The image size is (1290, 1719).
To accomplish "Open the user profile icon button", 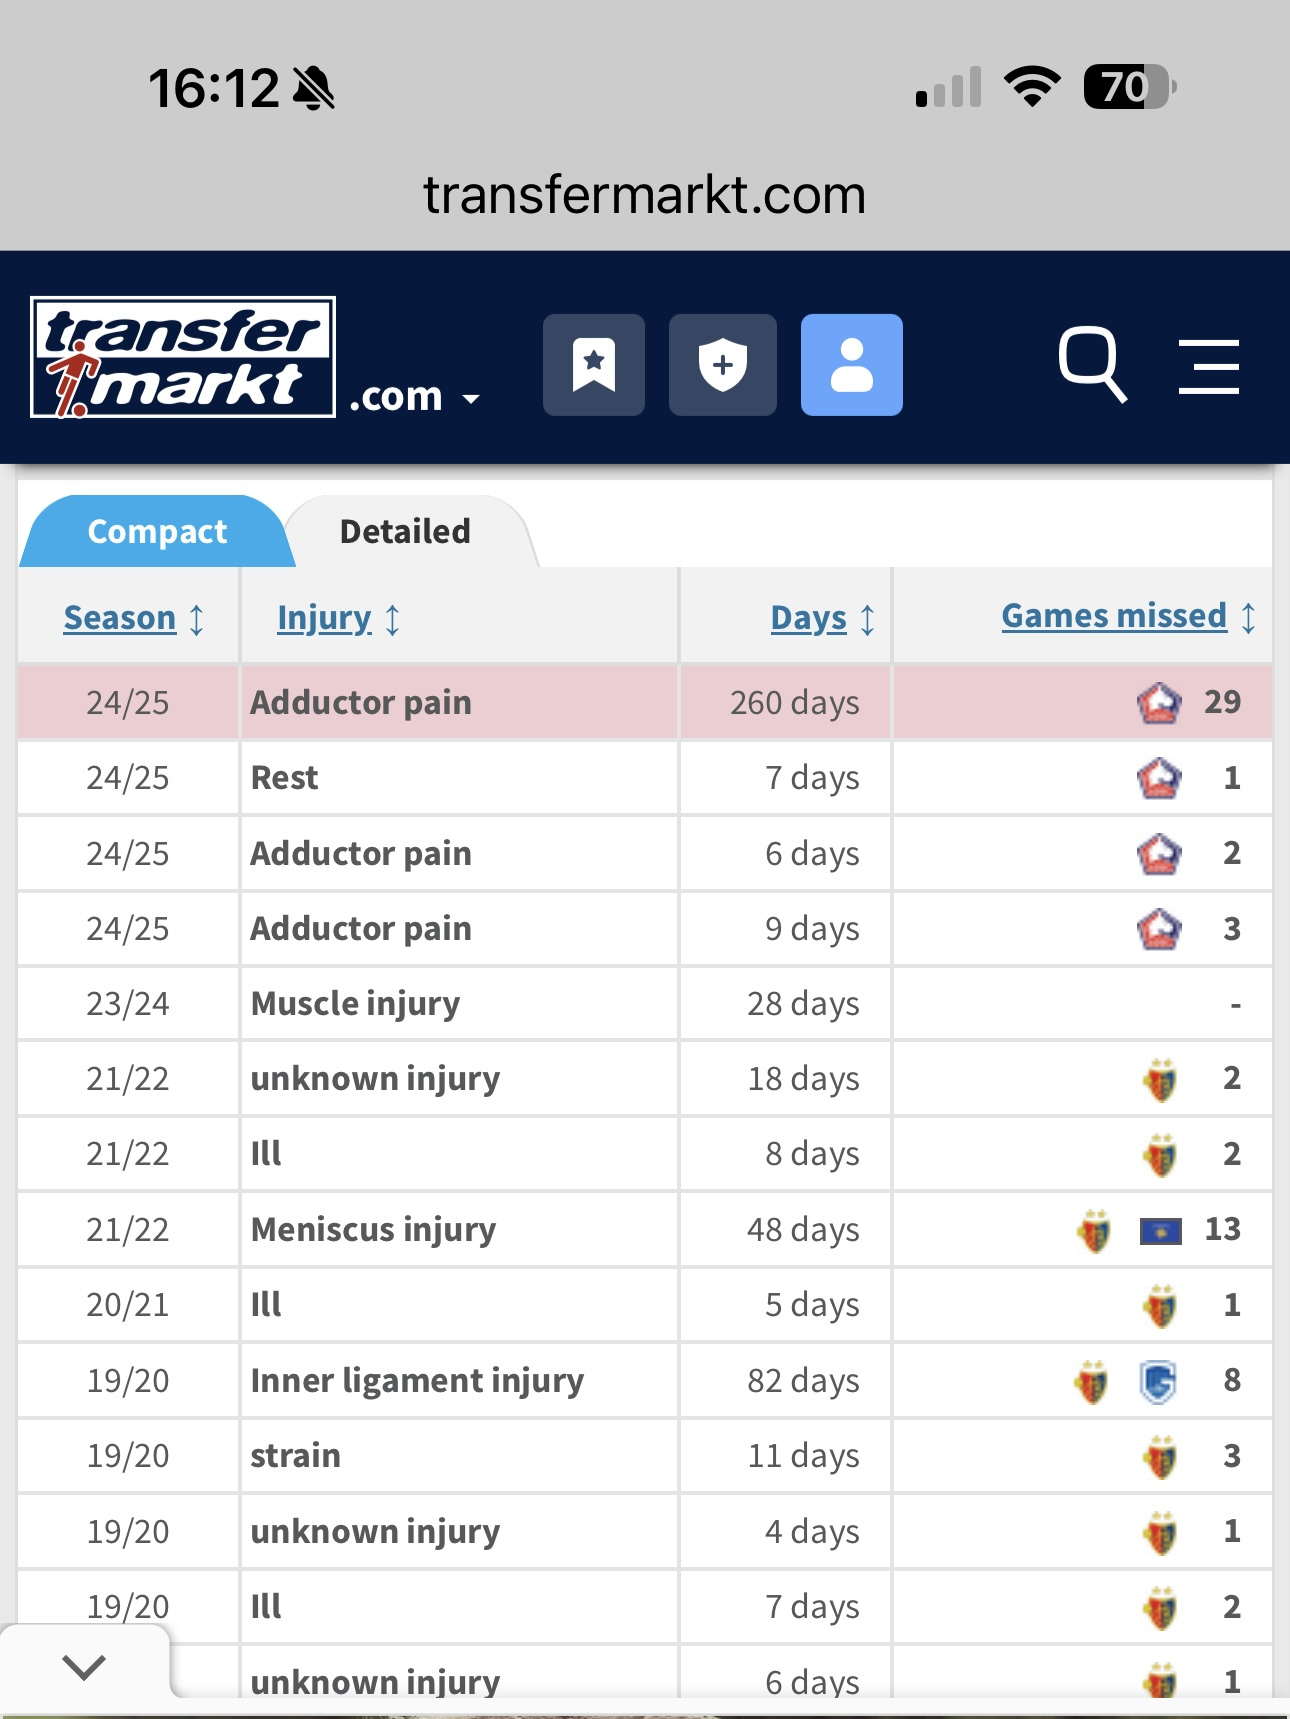I will pyautogui.click(x=852, y=365).
